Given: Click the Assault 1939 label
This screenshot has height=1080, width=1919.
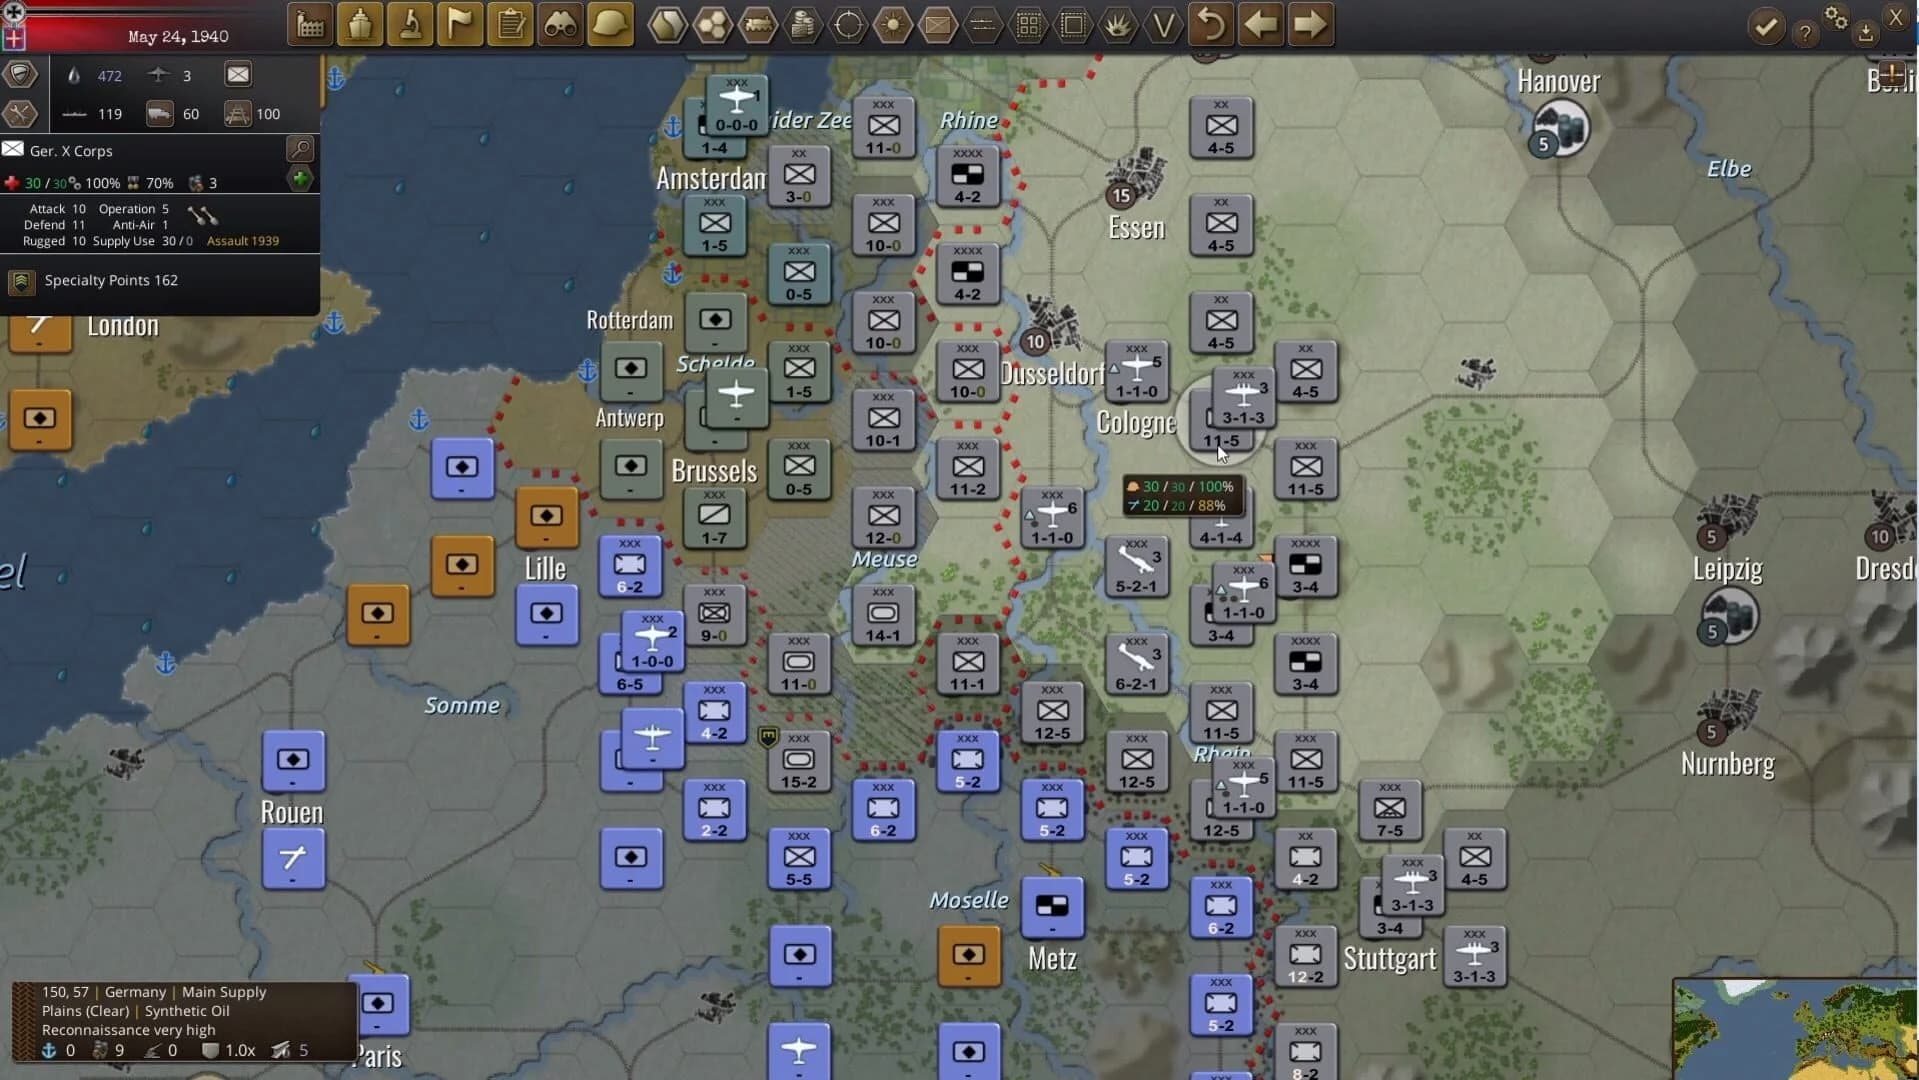Looking at the screenshot, I should 242,241.
